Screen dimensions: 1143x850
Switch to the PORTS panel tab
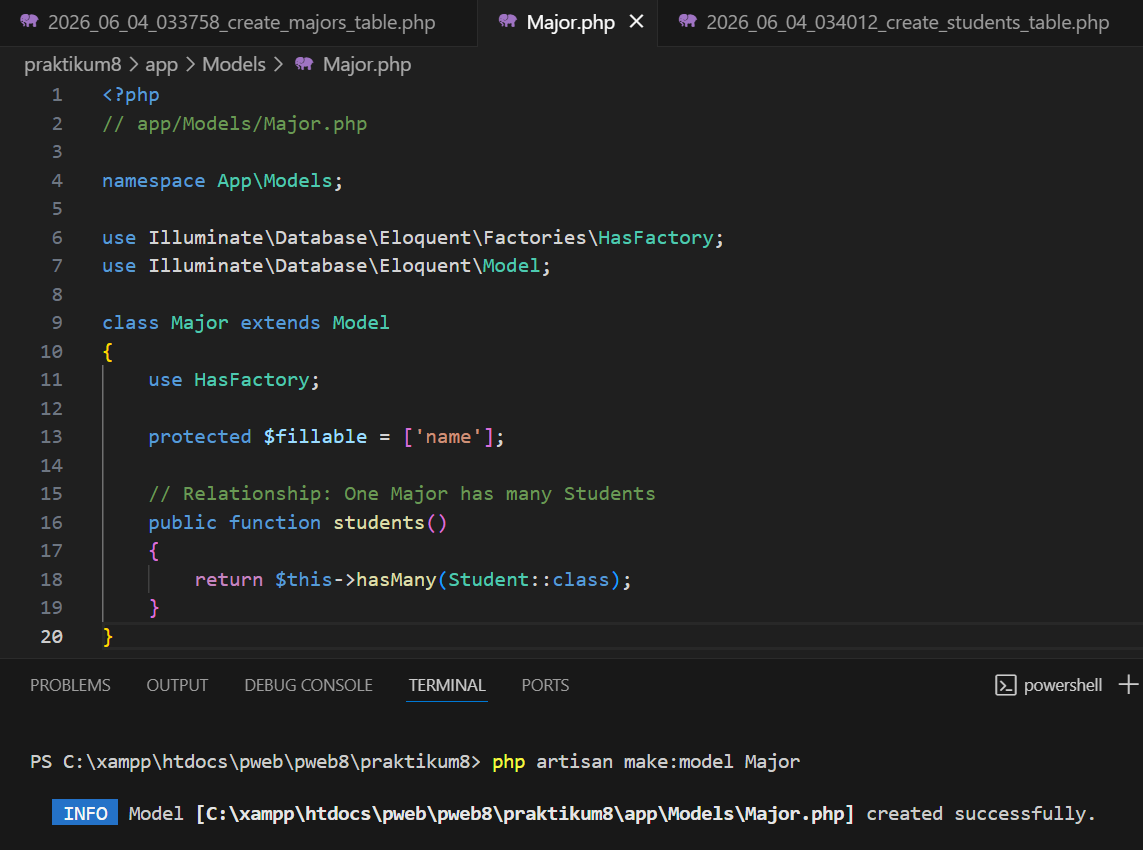point(545,685)
